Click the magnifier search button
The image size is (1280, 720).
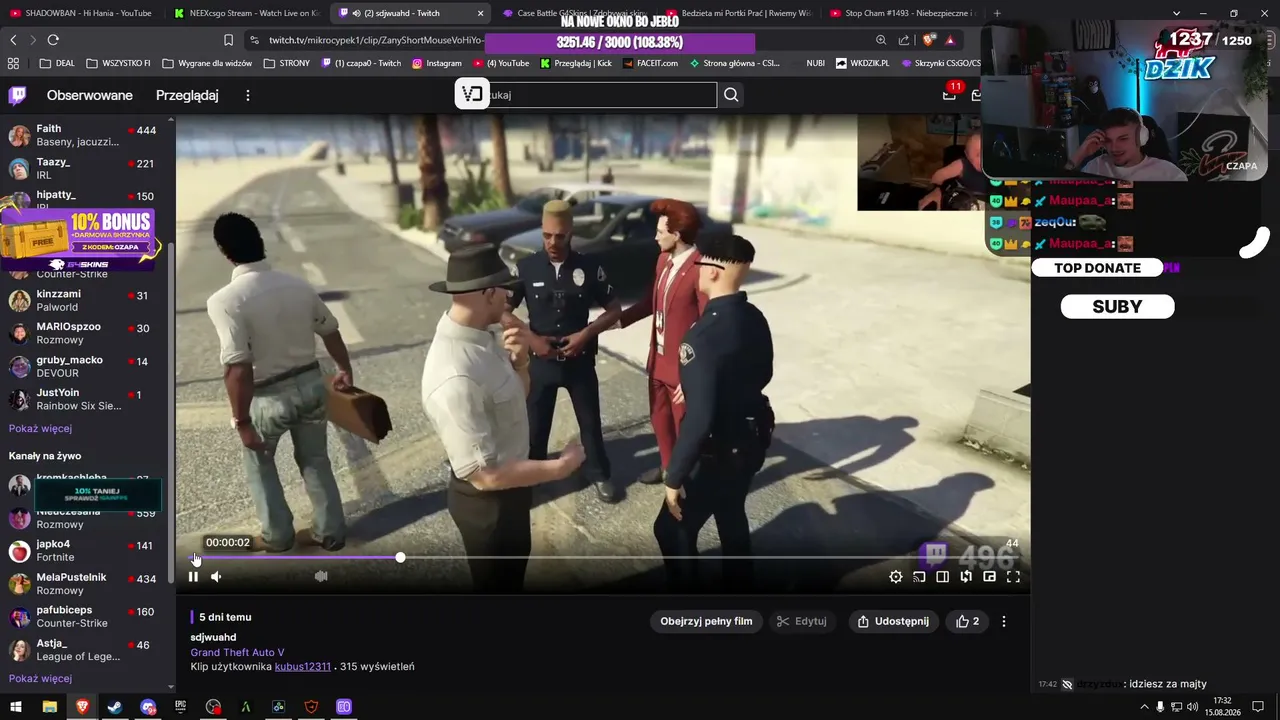tap(731, 95)
